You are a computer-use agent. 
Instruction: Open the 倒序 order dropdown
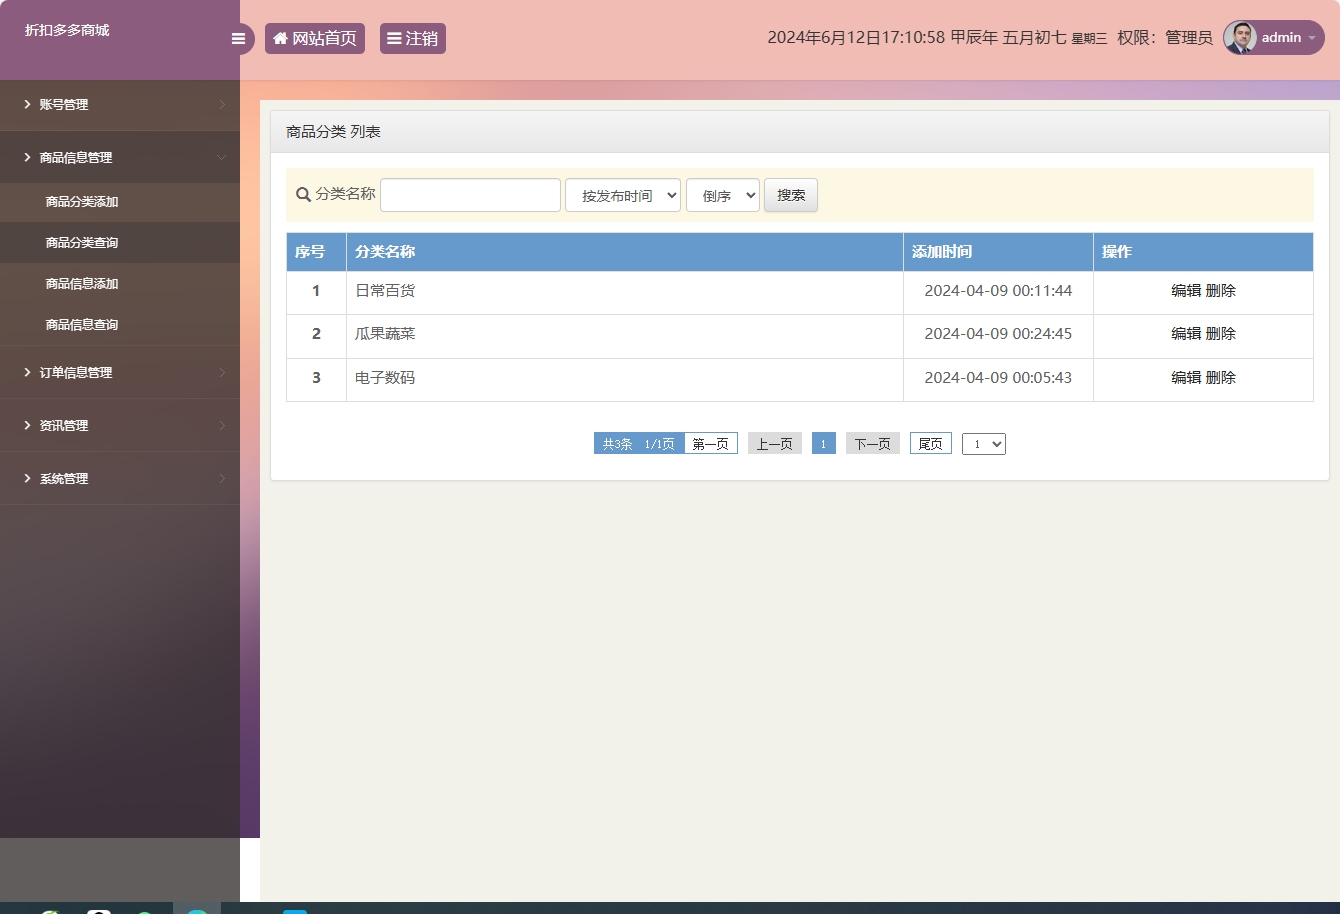722,195
